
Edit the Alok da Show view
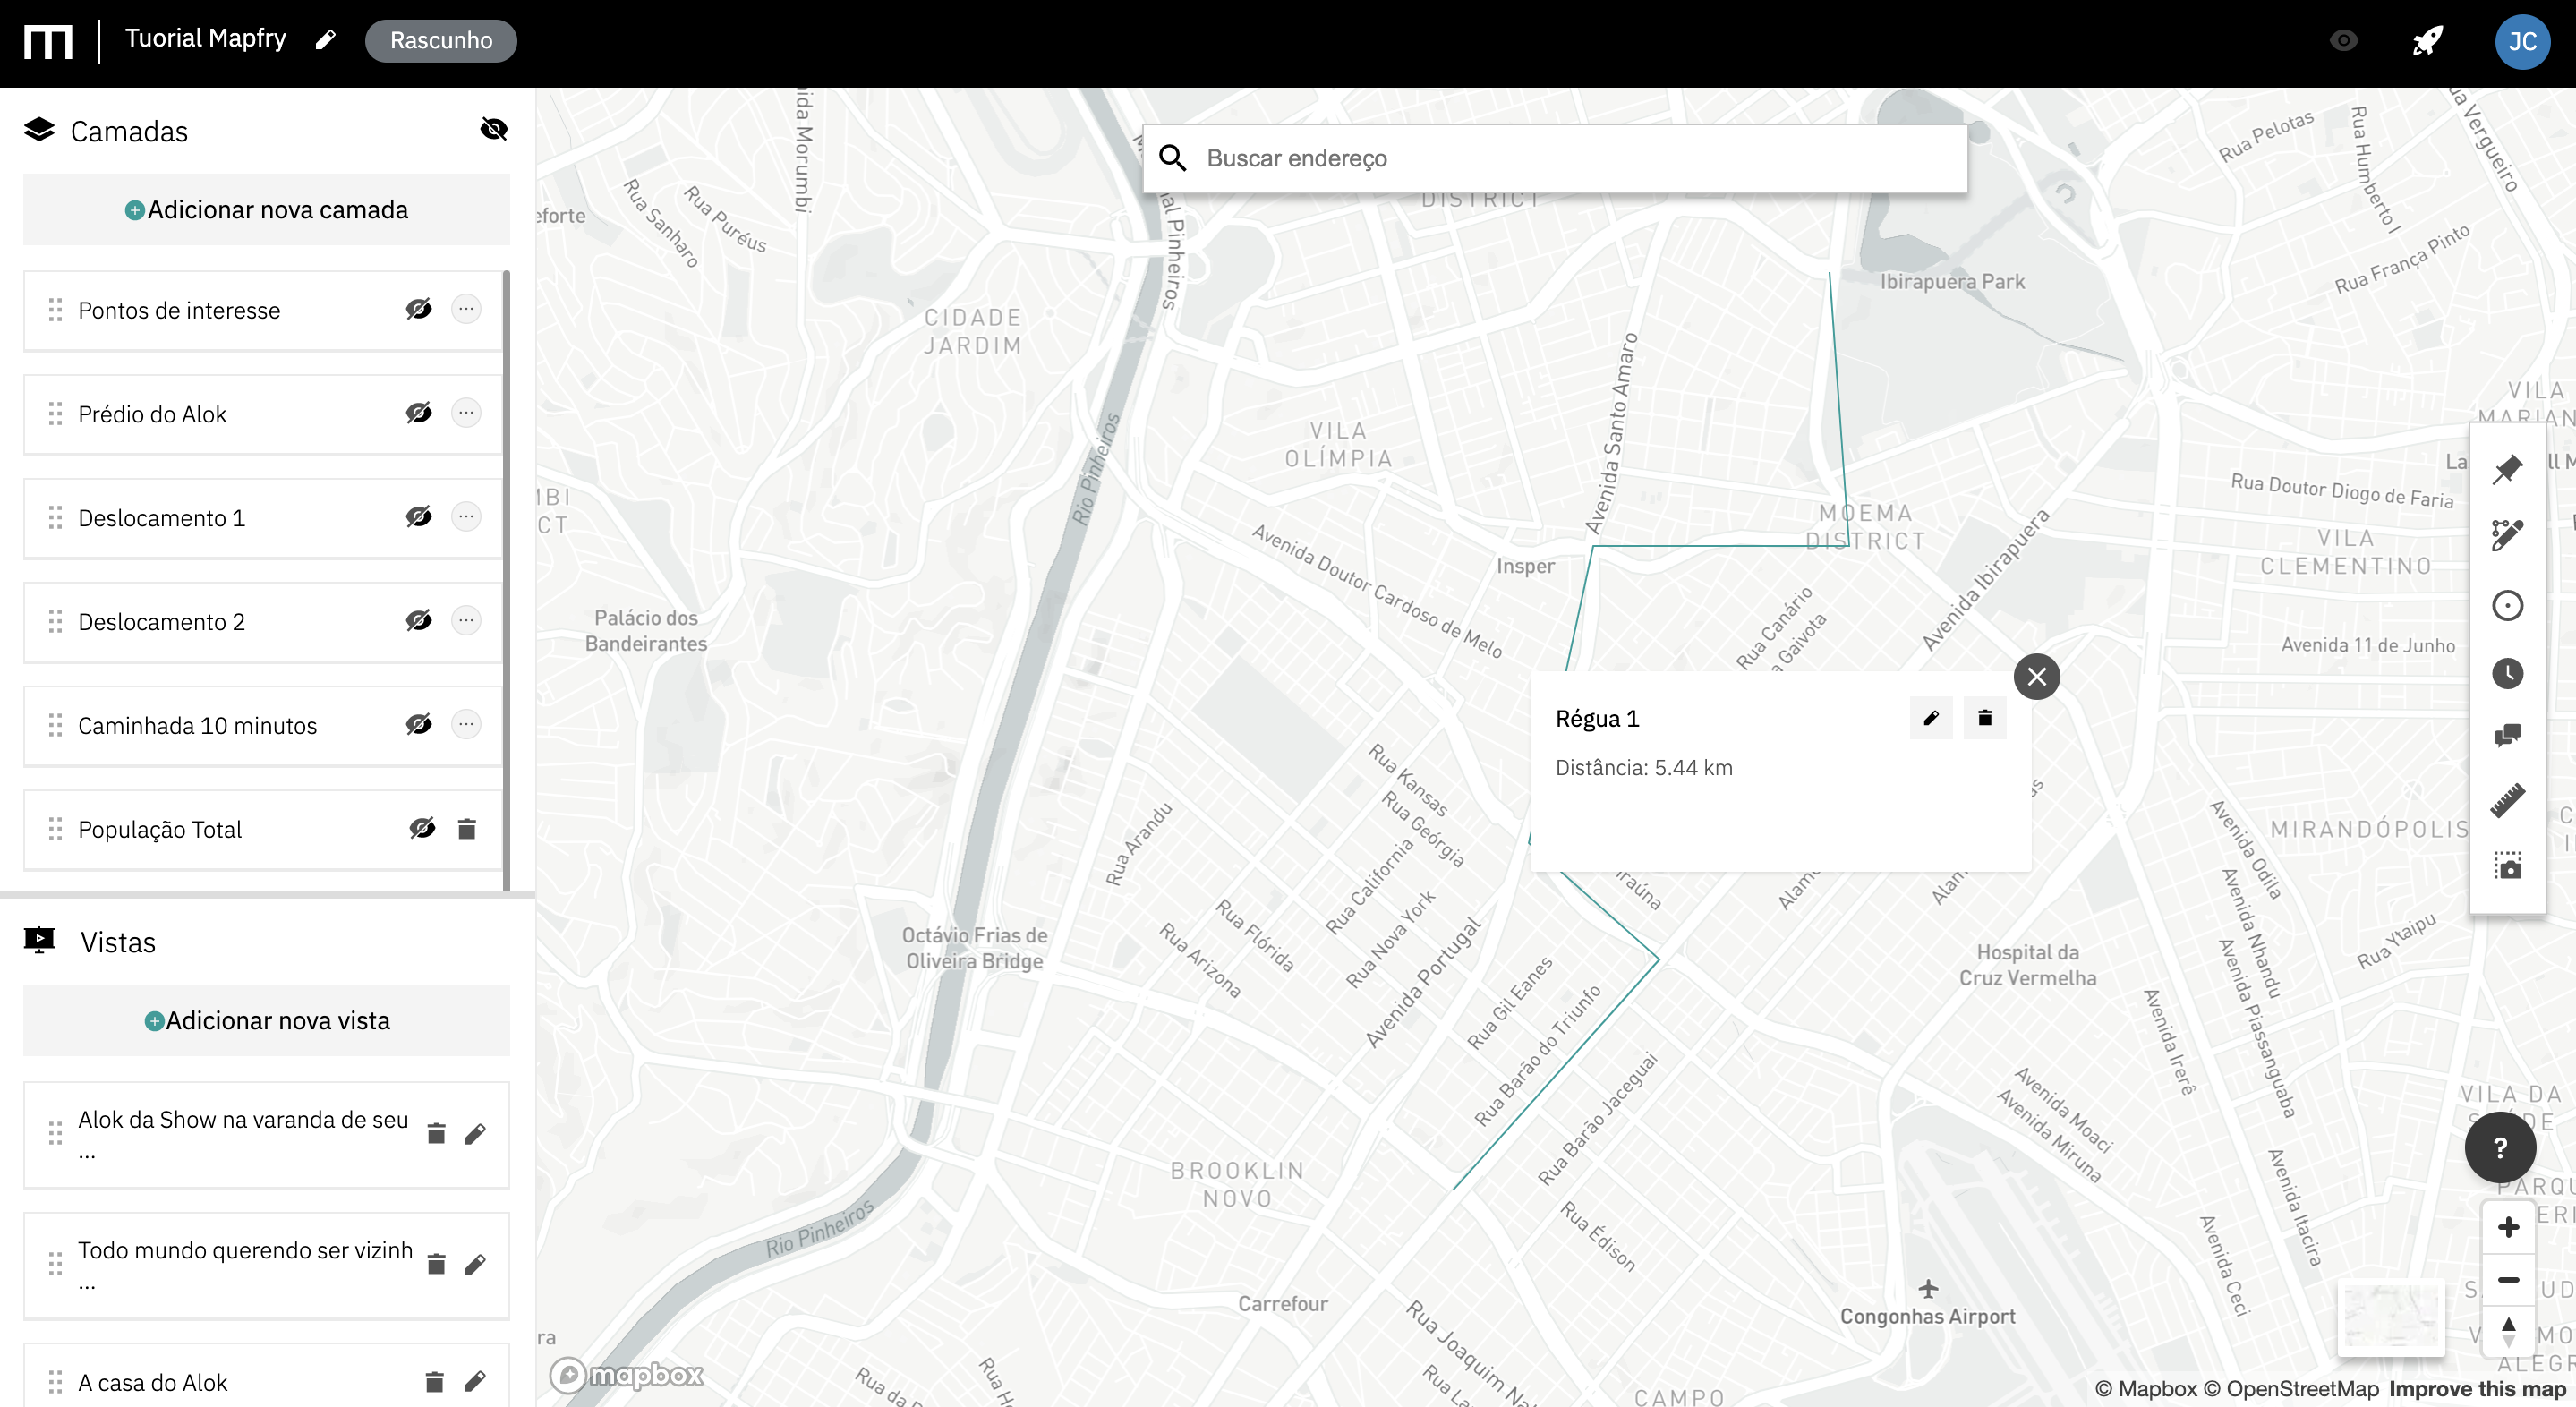[x=475, y=1133]
